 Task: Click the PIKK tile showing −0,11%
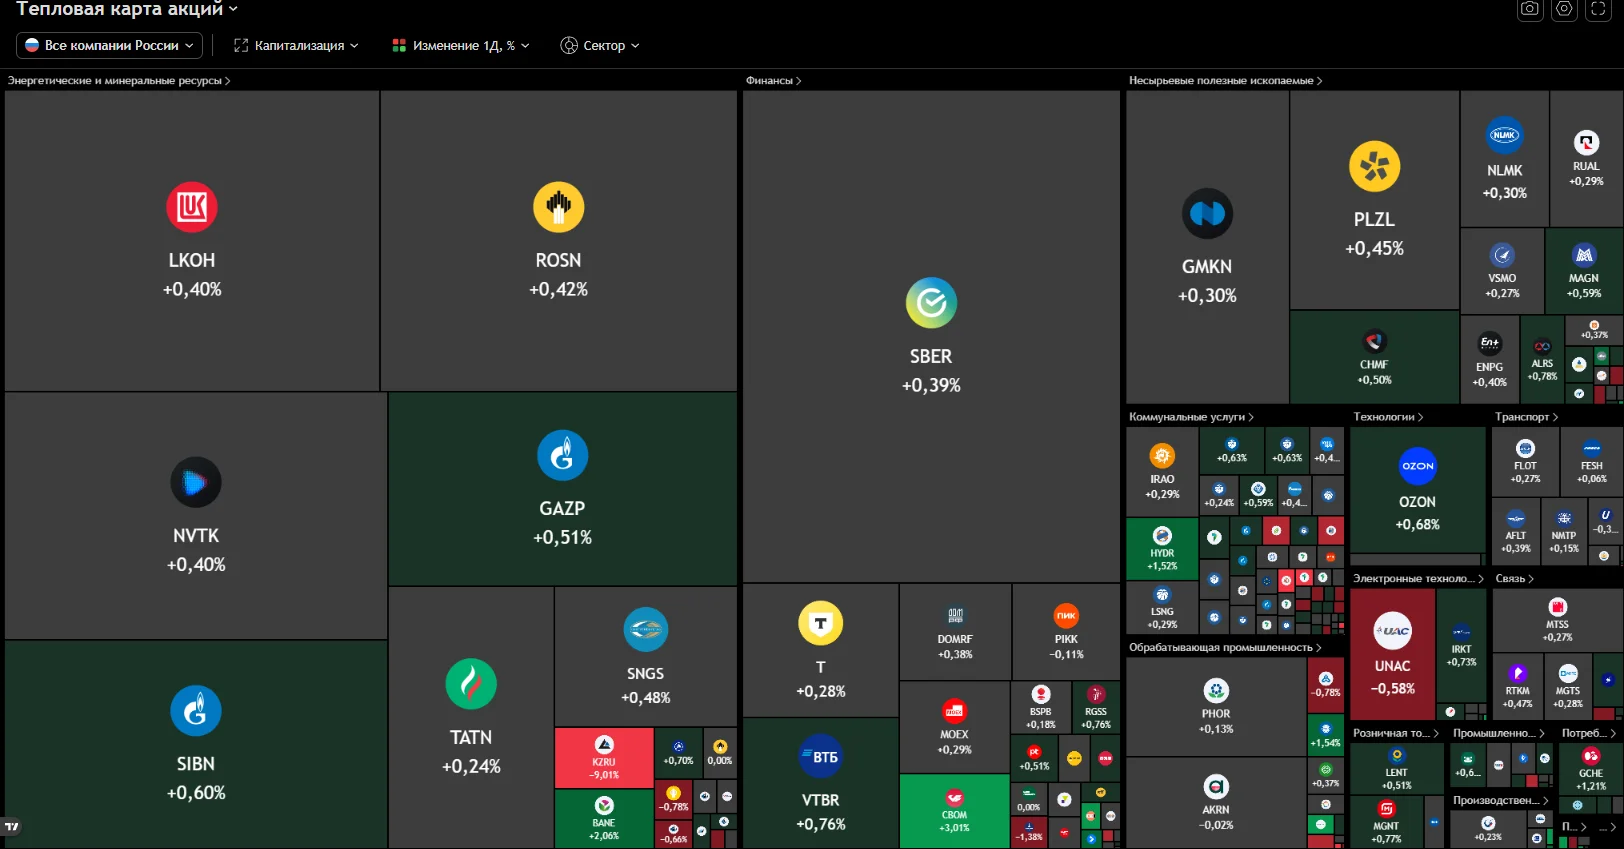click(1066, 632)
